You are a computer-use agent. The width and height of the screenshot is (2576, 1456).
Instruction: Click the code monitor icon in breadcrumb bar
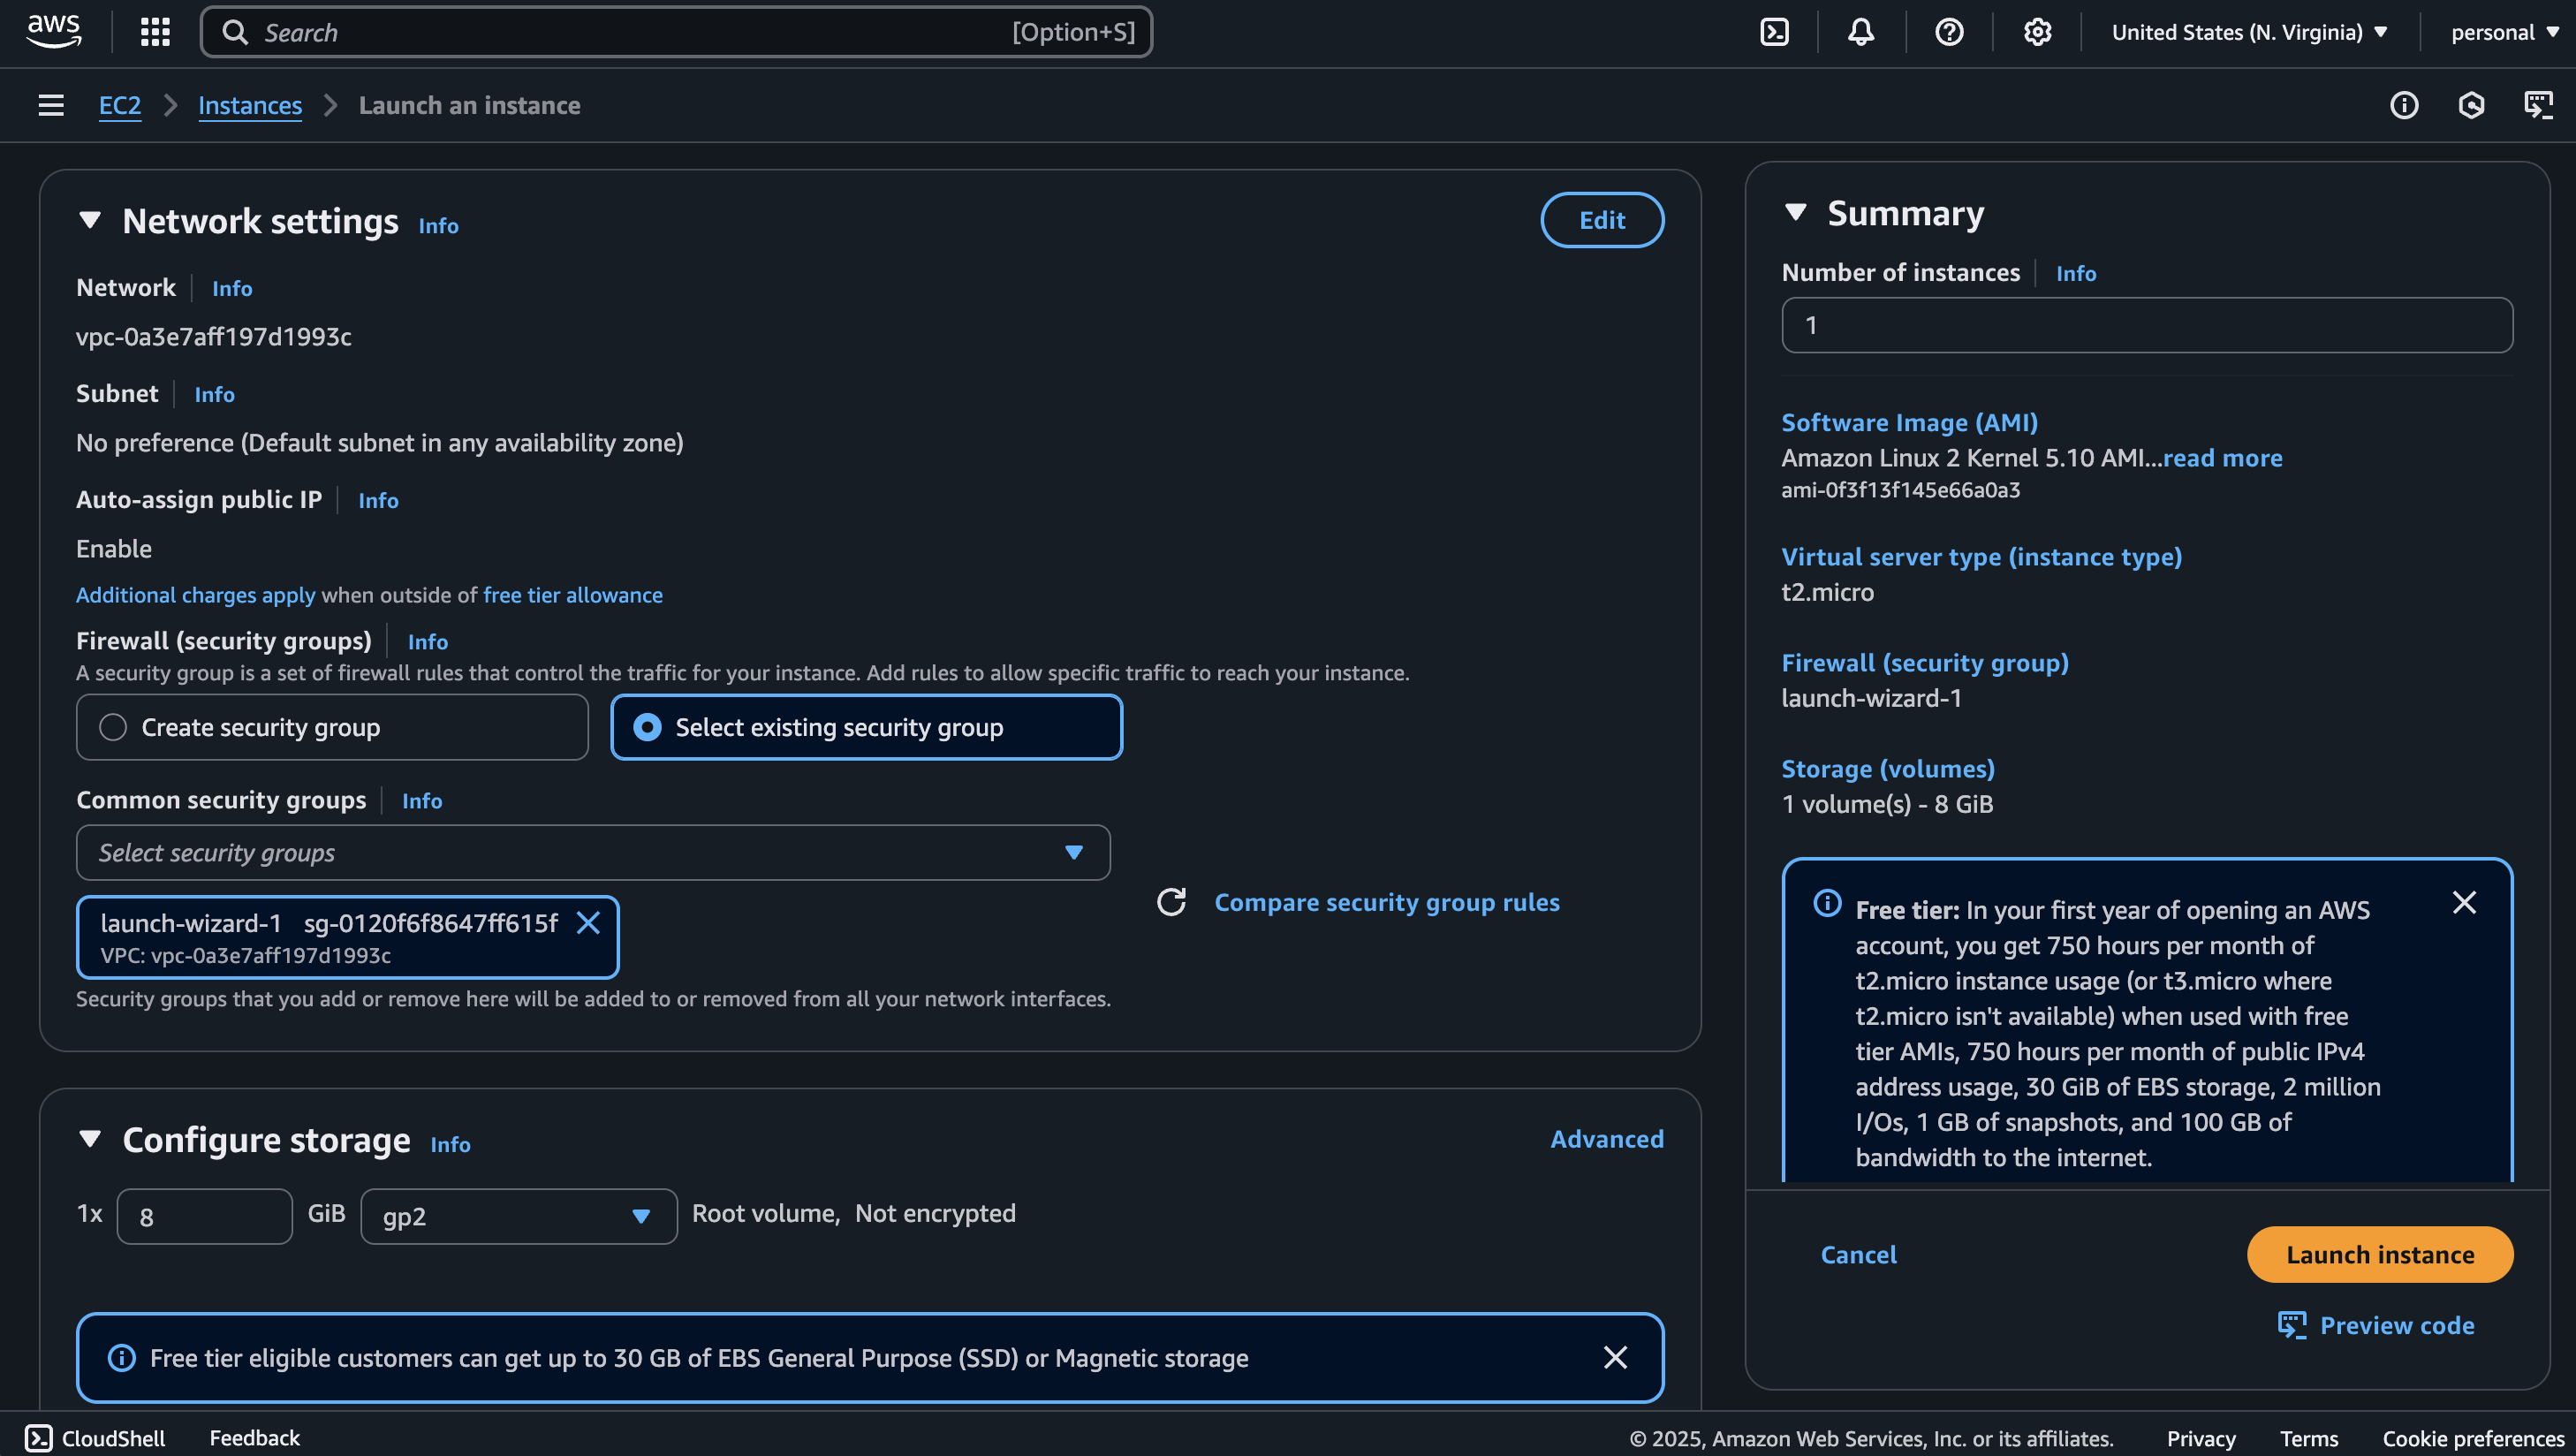2538,105
